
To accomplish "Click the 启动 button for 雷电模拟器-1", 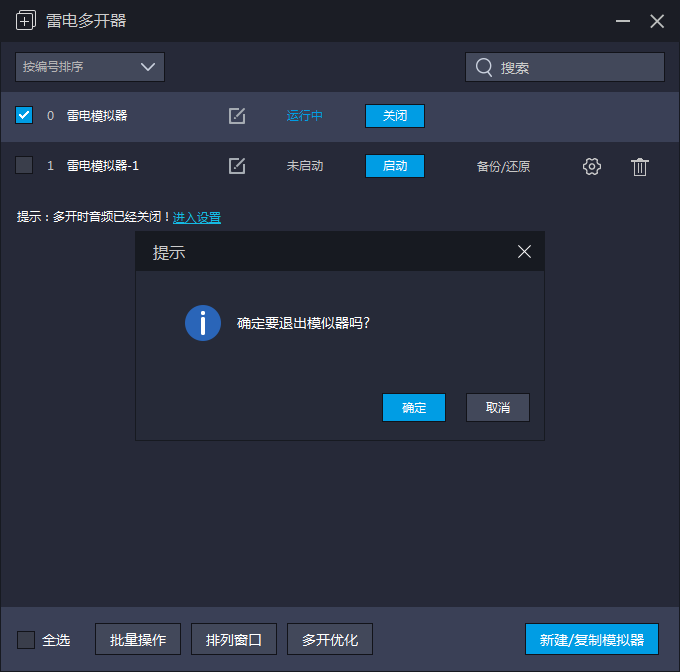I will (395, 166).
